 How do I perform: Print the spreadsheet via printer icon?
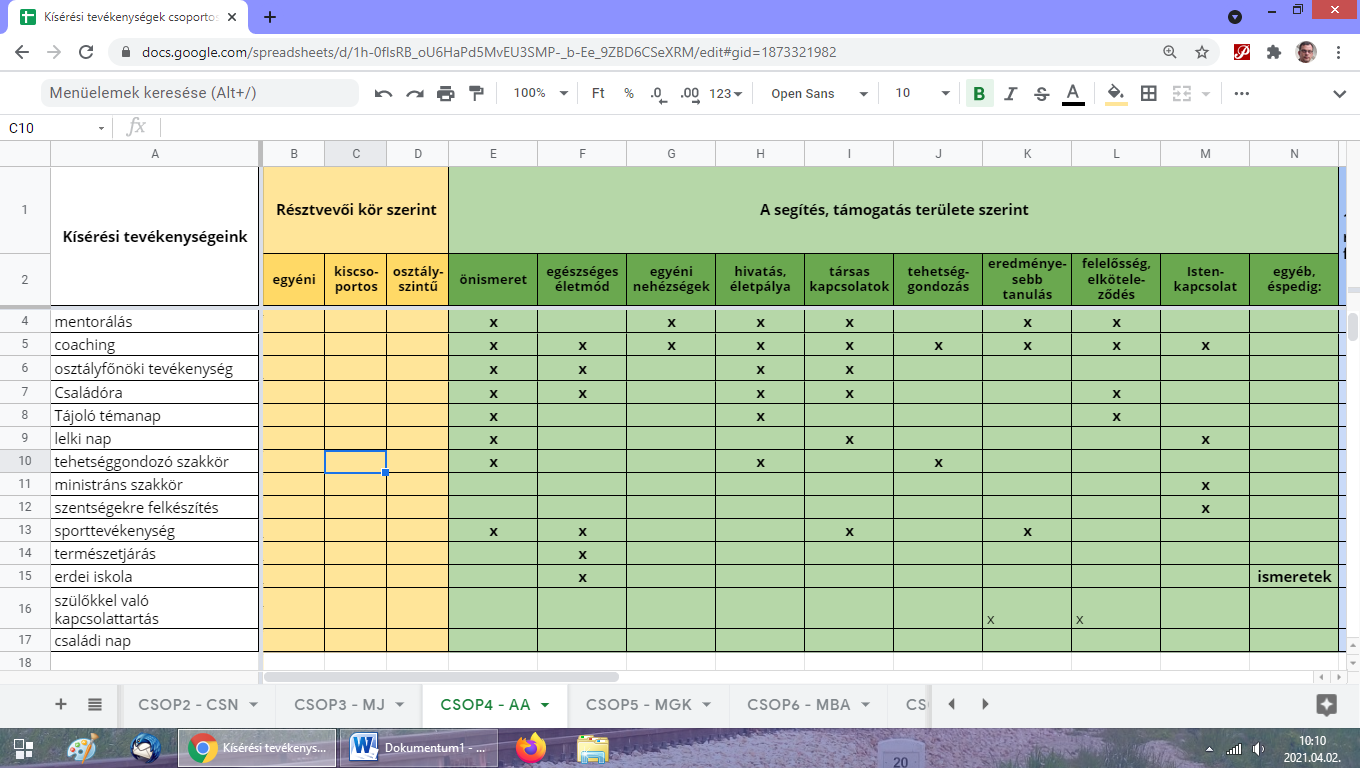point(446,93)
